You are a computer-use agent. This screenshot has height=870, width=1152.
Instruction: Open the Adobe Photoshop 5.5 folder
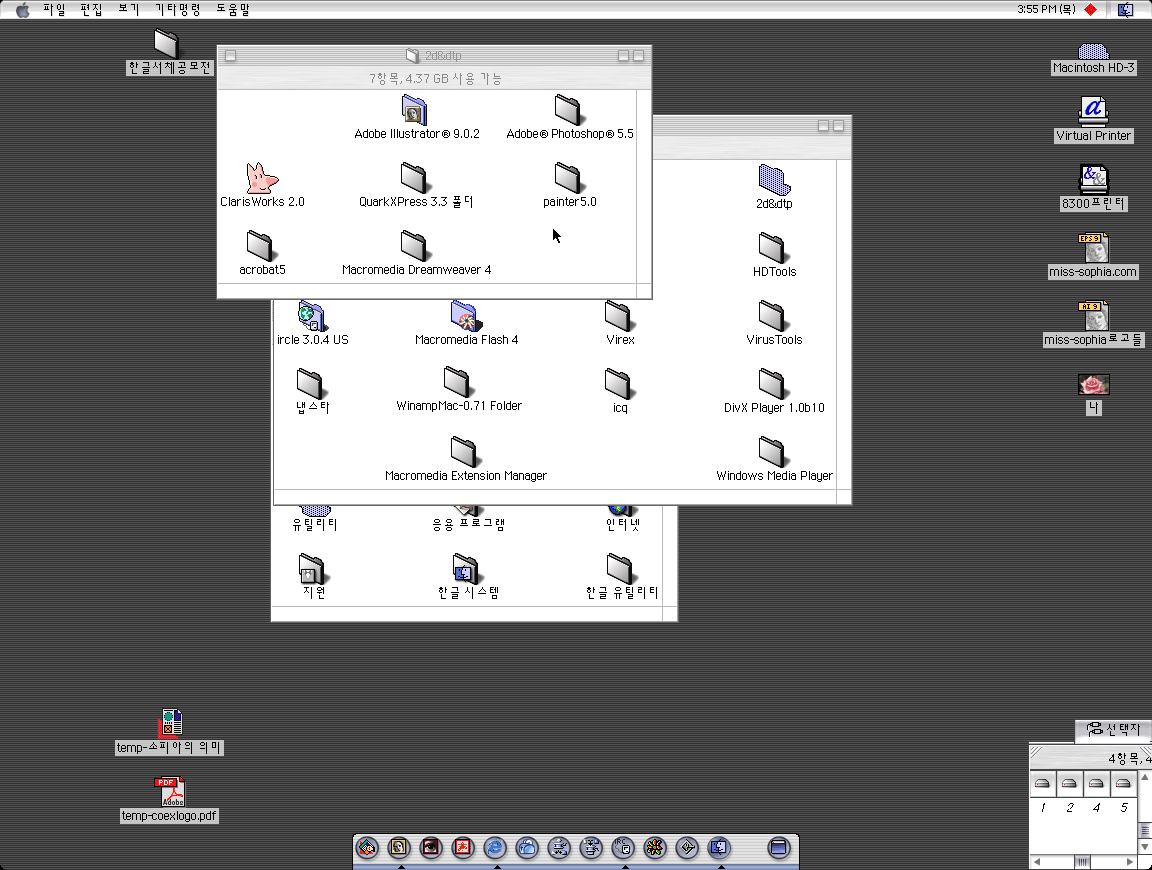pos(568,109)
